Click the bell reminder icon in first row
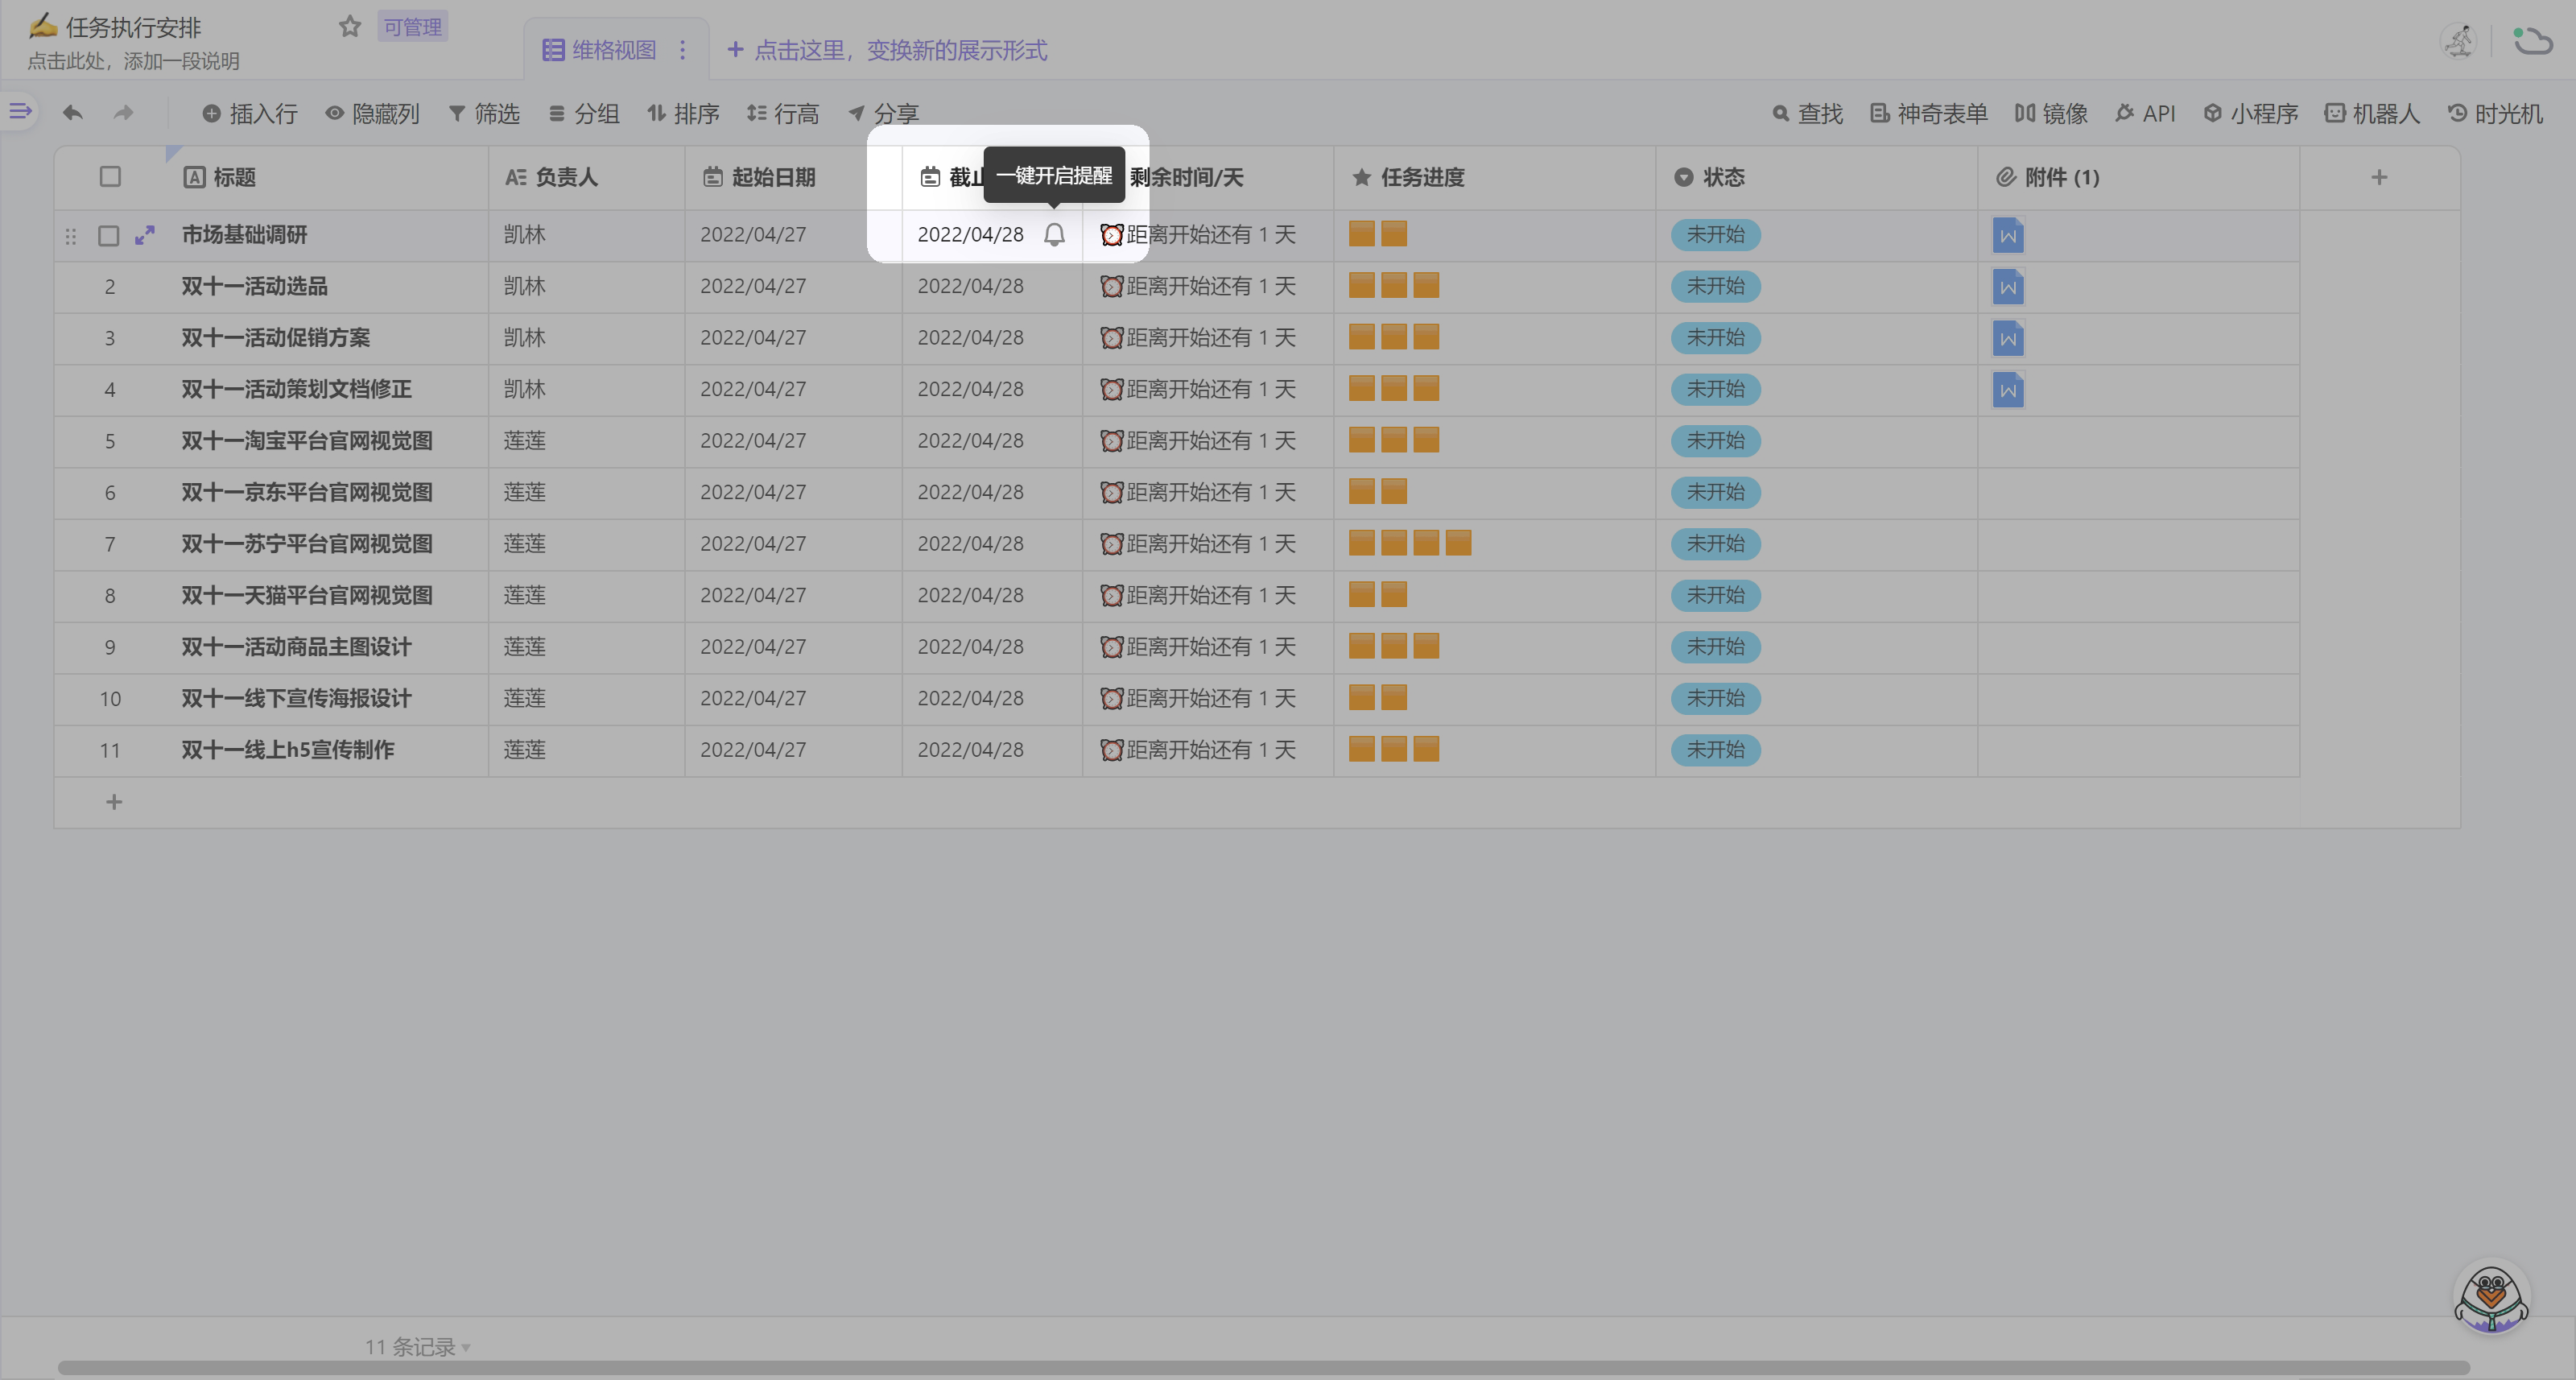Image resolution: width=2576 pixels, height=1380 pixels. 1054,235
